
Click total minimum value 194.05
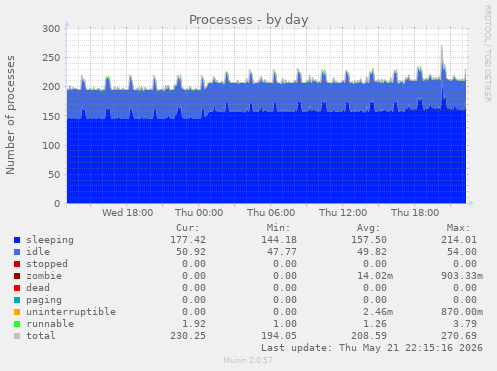point(279,336)
